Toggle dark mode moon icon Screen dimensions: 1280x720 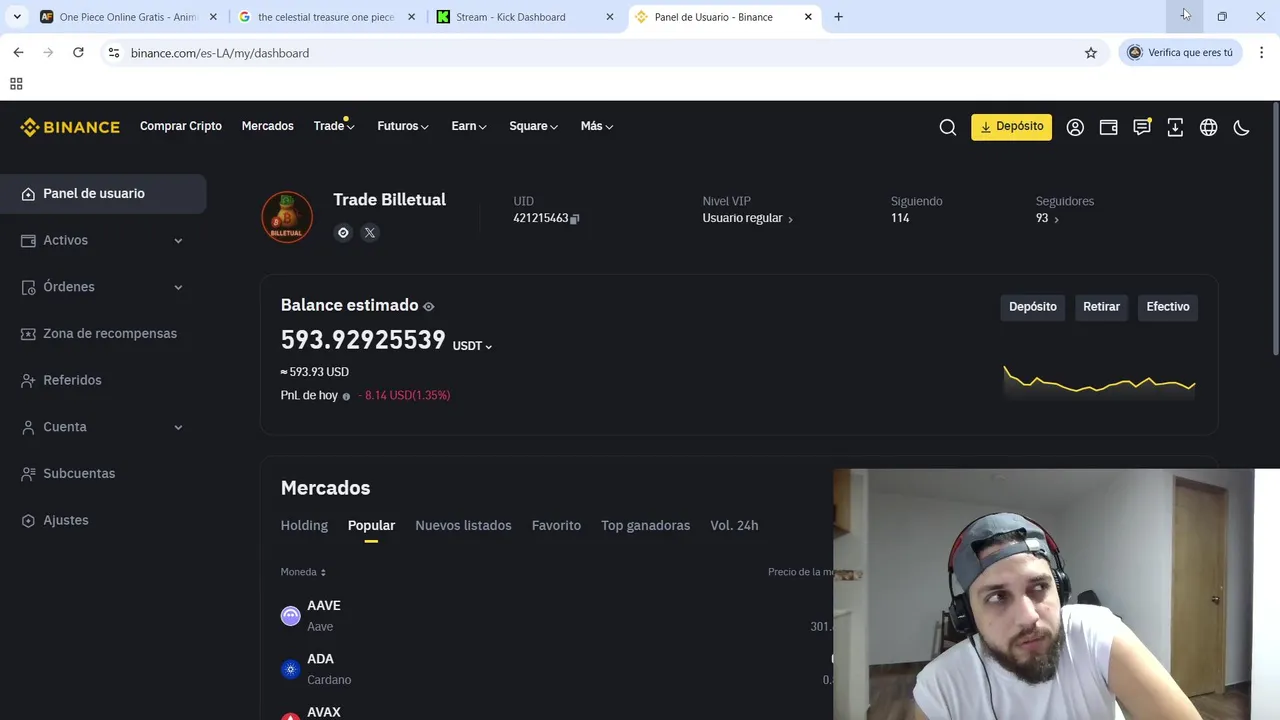point(1241,127)
